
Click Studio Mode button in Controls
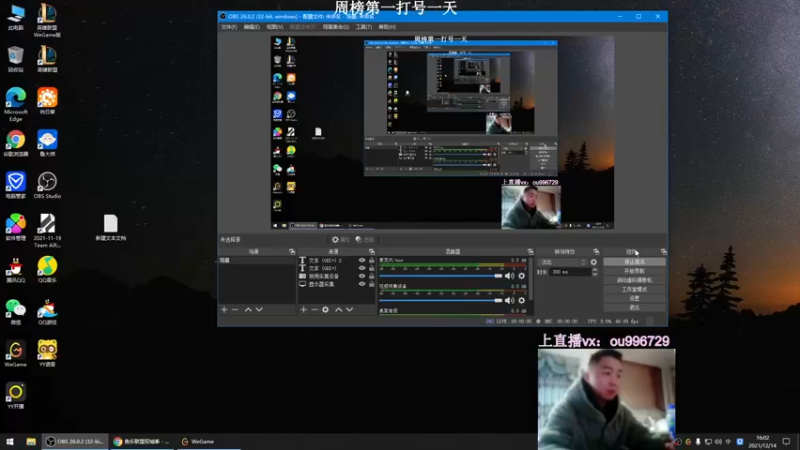[634, 289]
